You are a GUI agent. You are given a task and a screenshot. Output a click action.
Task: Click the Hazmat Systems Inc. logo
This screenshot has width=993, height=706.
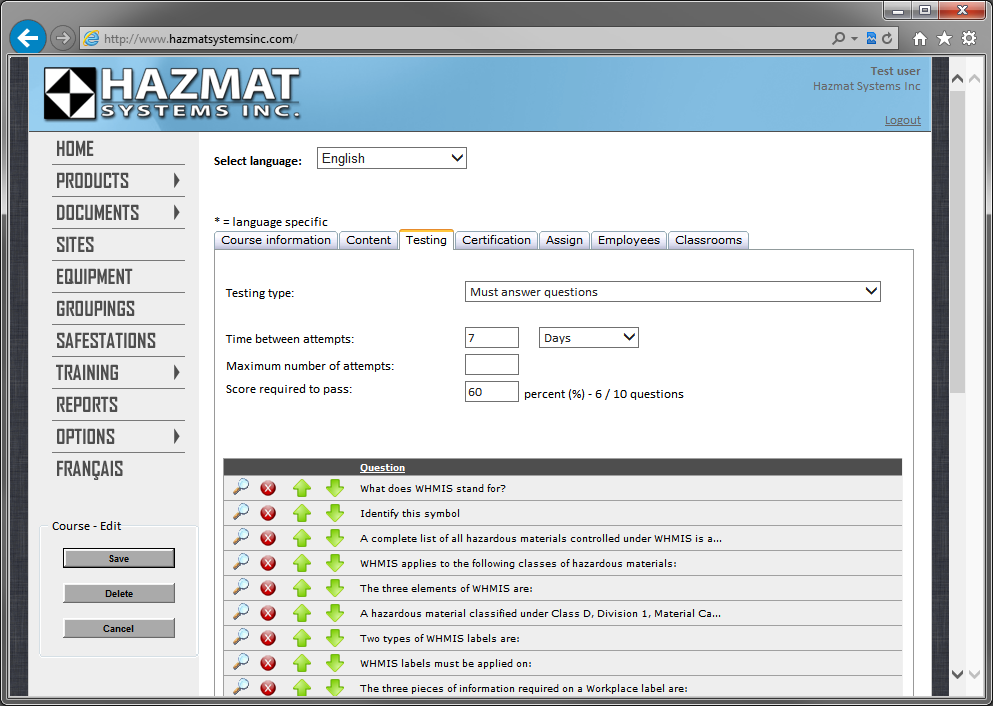pyautogui.click(x=171, y=93)
